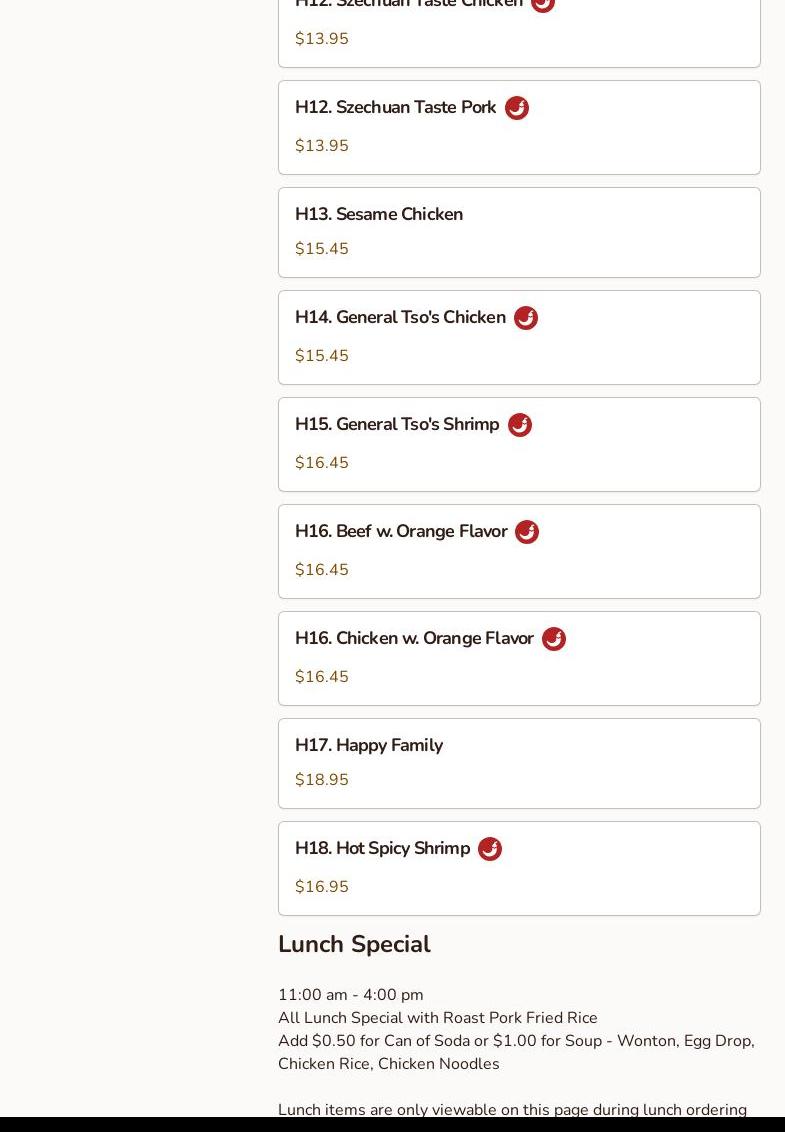Click H12 Szechuan Taste Pork title
Image resolution: width=785 pixels, height=1132 pixels.
(x=395, y=107)
